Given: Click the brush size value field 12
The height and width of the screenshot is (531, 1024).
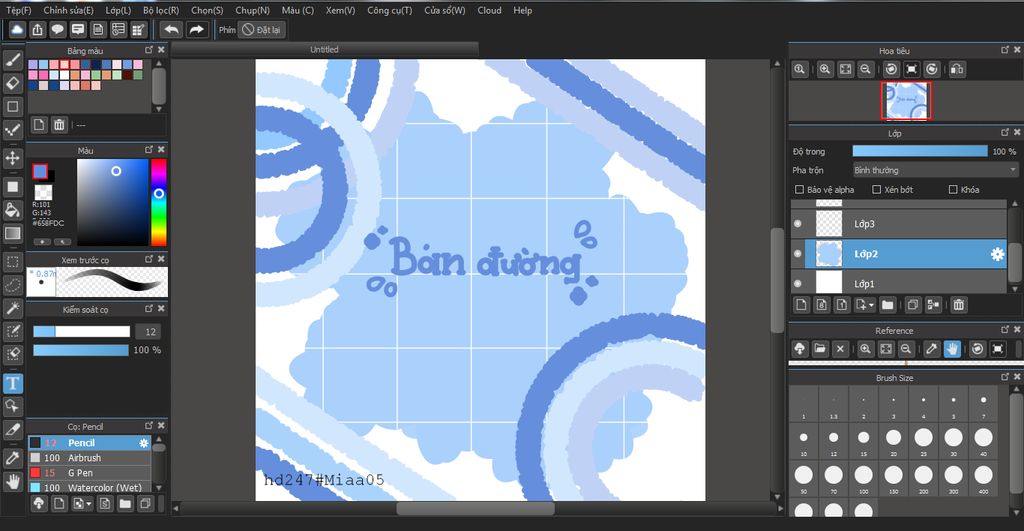Looking at the screenshot, I should click(x=150, y=332).
